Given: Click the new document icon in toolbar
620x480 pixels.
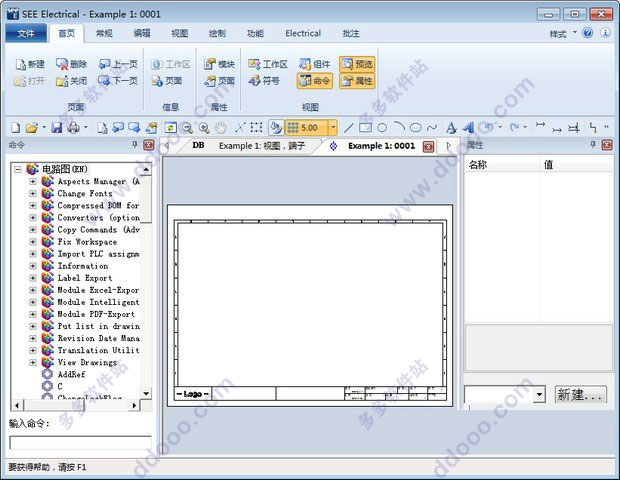Looking at the screenshot, I should [15, 128].
